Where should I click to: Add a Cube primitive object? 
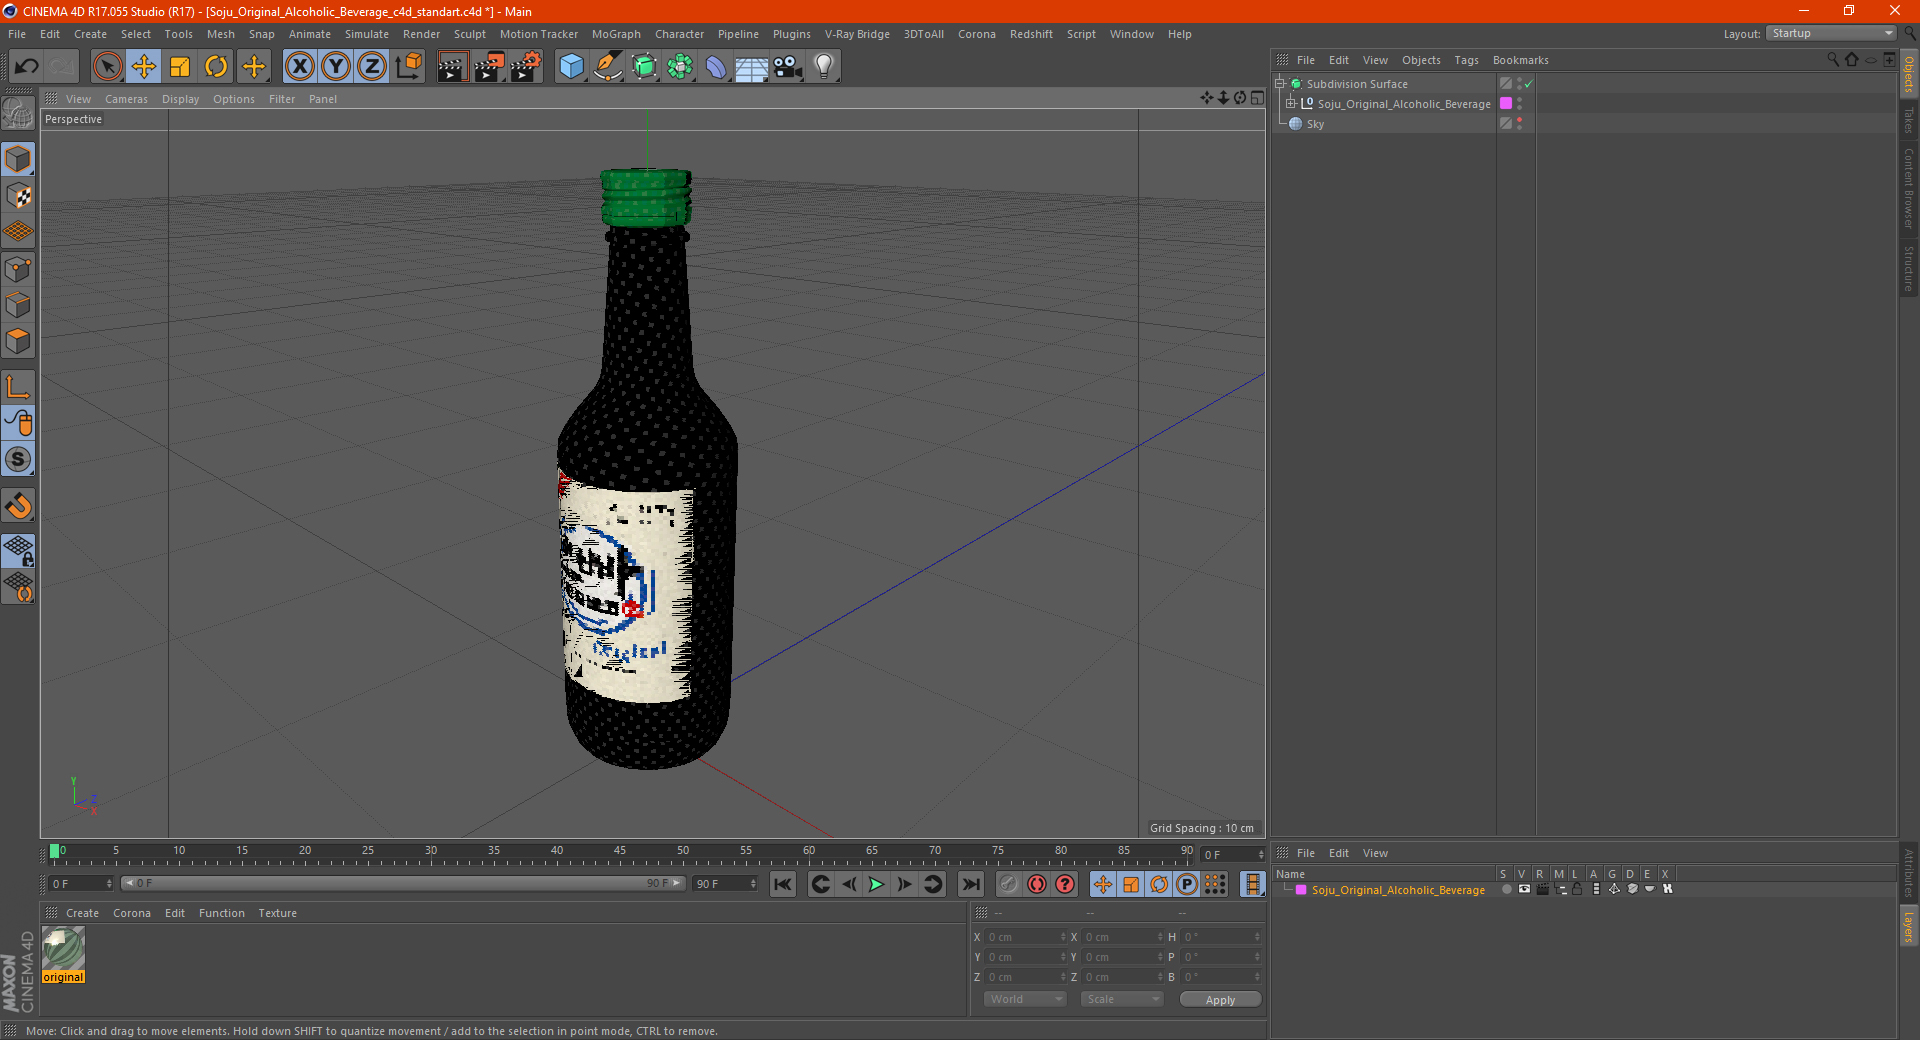(x=571, y=67)
